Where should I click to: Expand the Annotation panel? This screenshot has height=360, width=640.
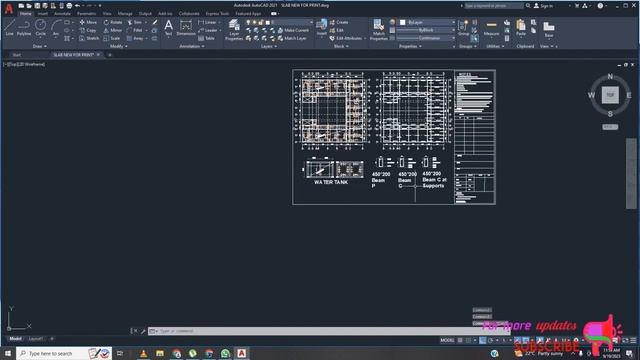(x=192, y=47)
